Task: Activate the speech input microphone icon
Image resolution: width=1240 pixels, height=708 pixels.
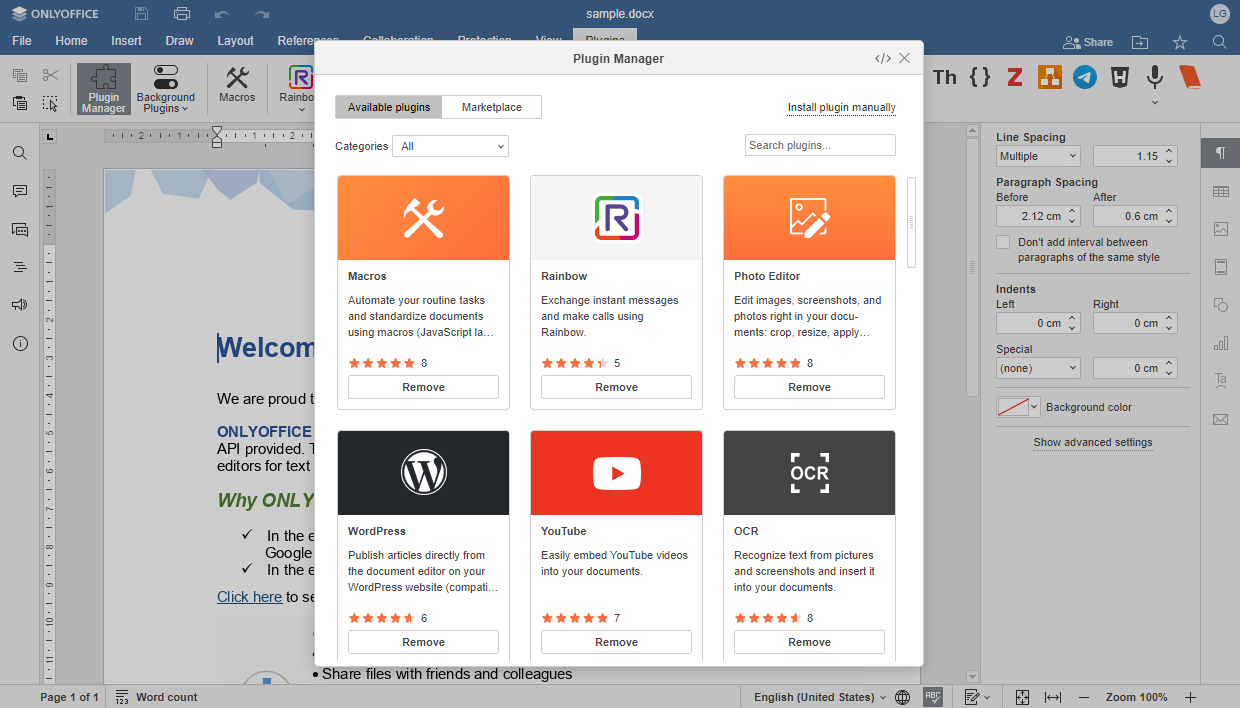Action: click(1154, 76)
